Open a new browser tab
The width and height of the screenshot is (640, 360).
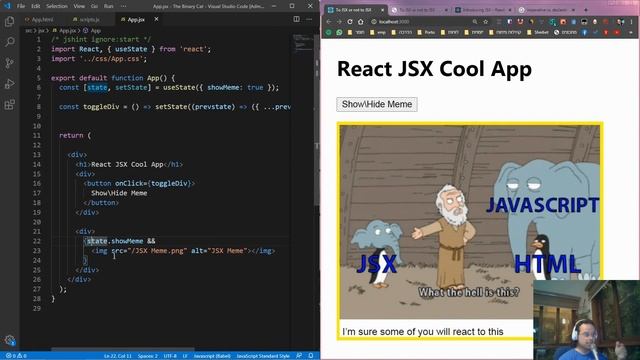click(x=586, y=9)
